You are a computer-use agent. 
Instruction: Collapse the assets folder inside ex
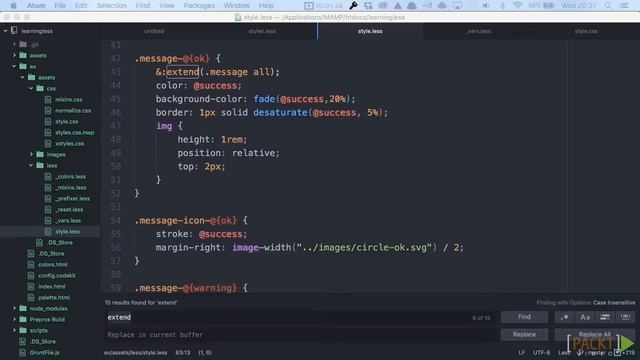22,77
